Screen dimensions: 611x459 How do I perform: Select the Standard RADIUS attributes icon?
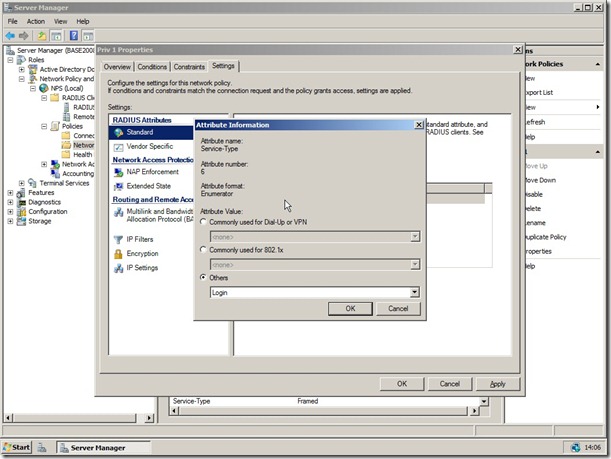pos(118,132)
